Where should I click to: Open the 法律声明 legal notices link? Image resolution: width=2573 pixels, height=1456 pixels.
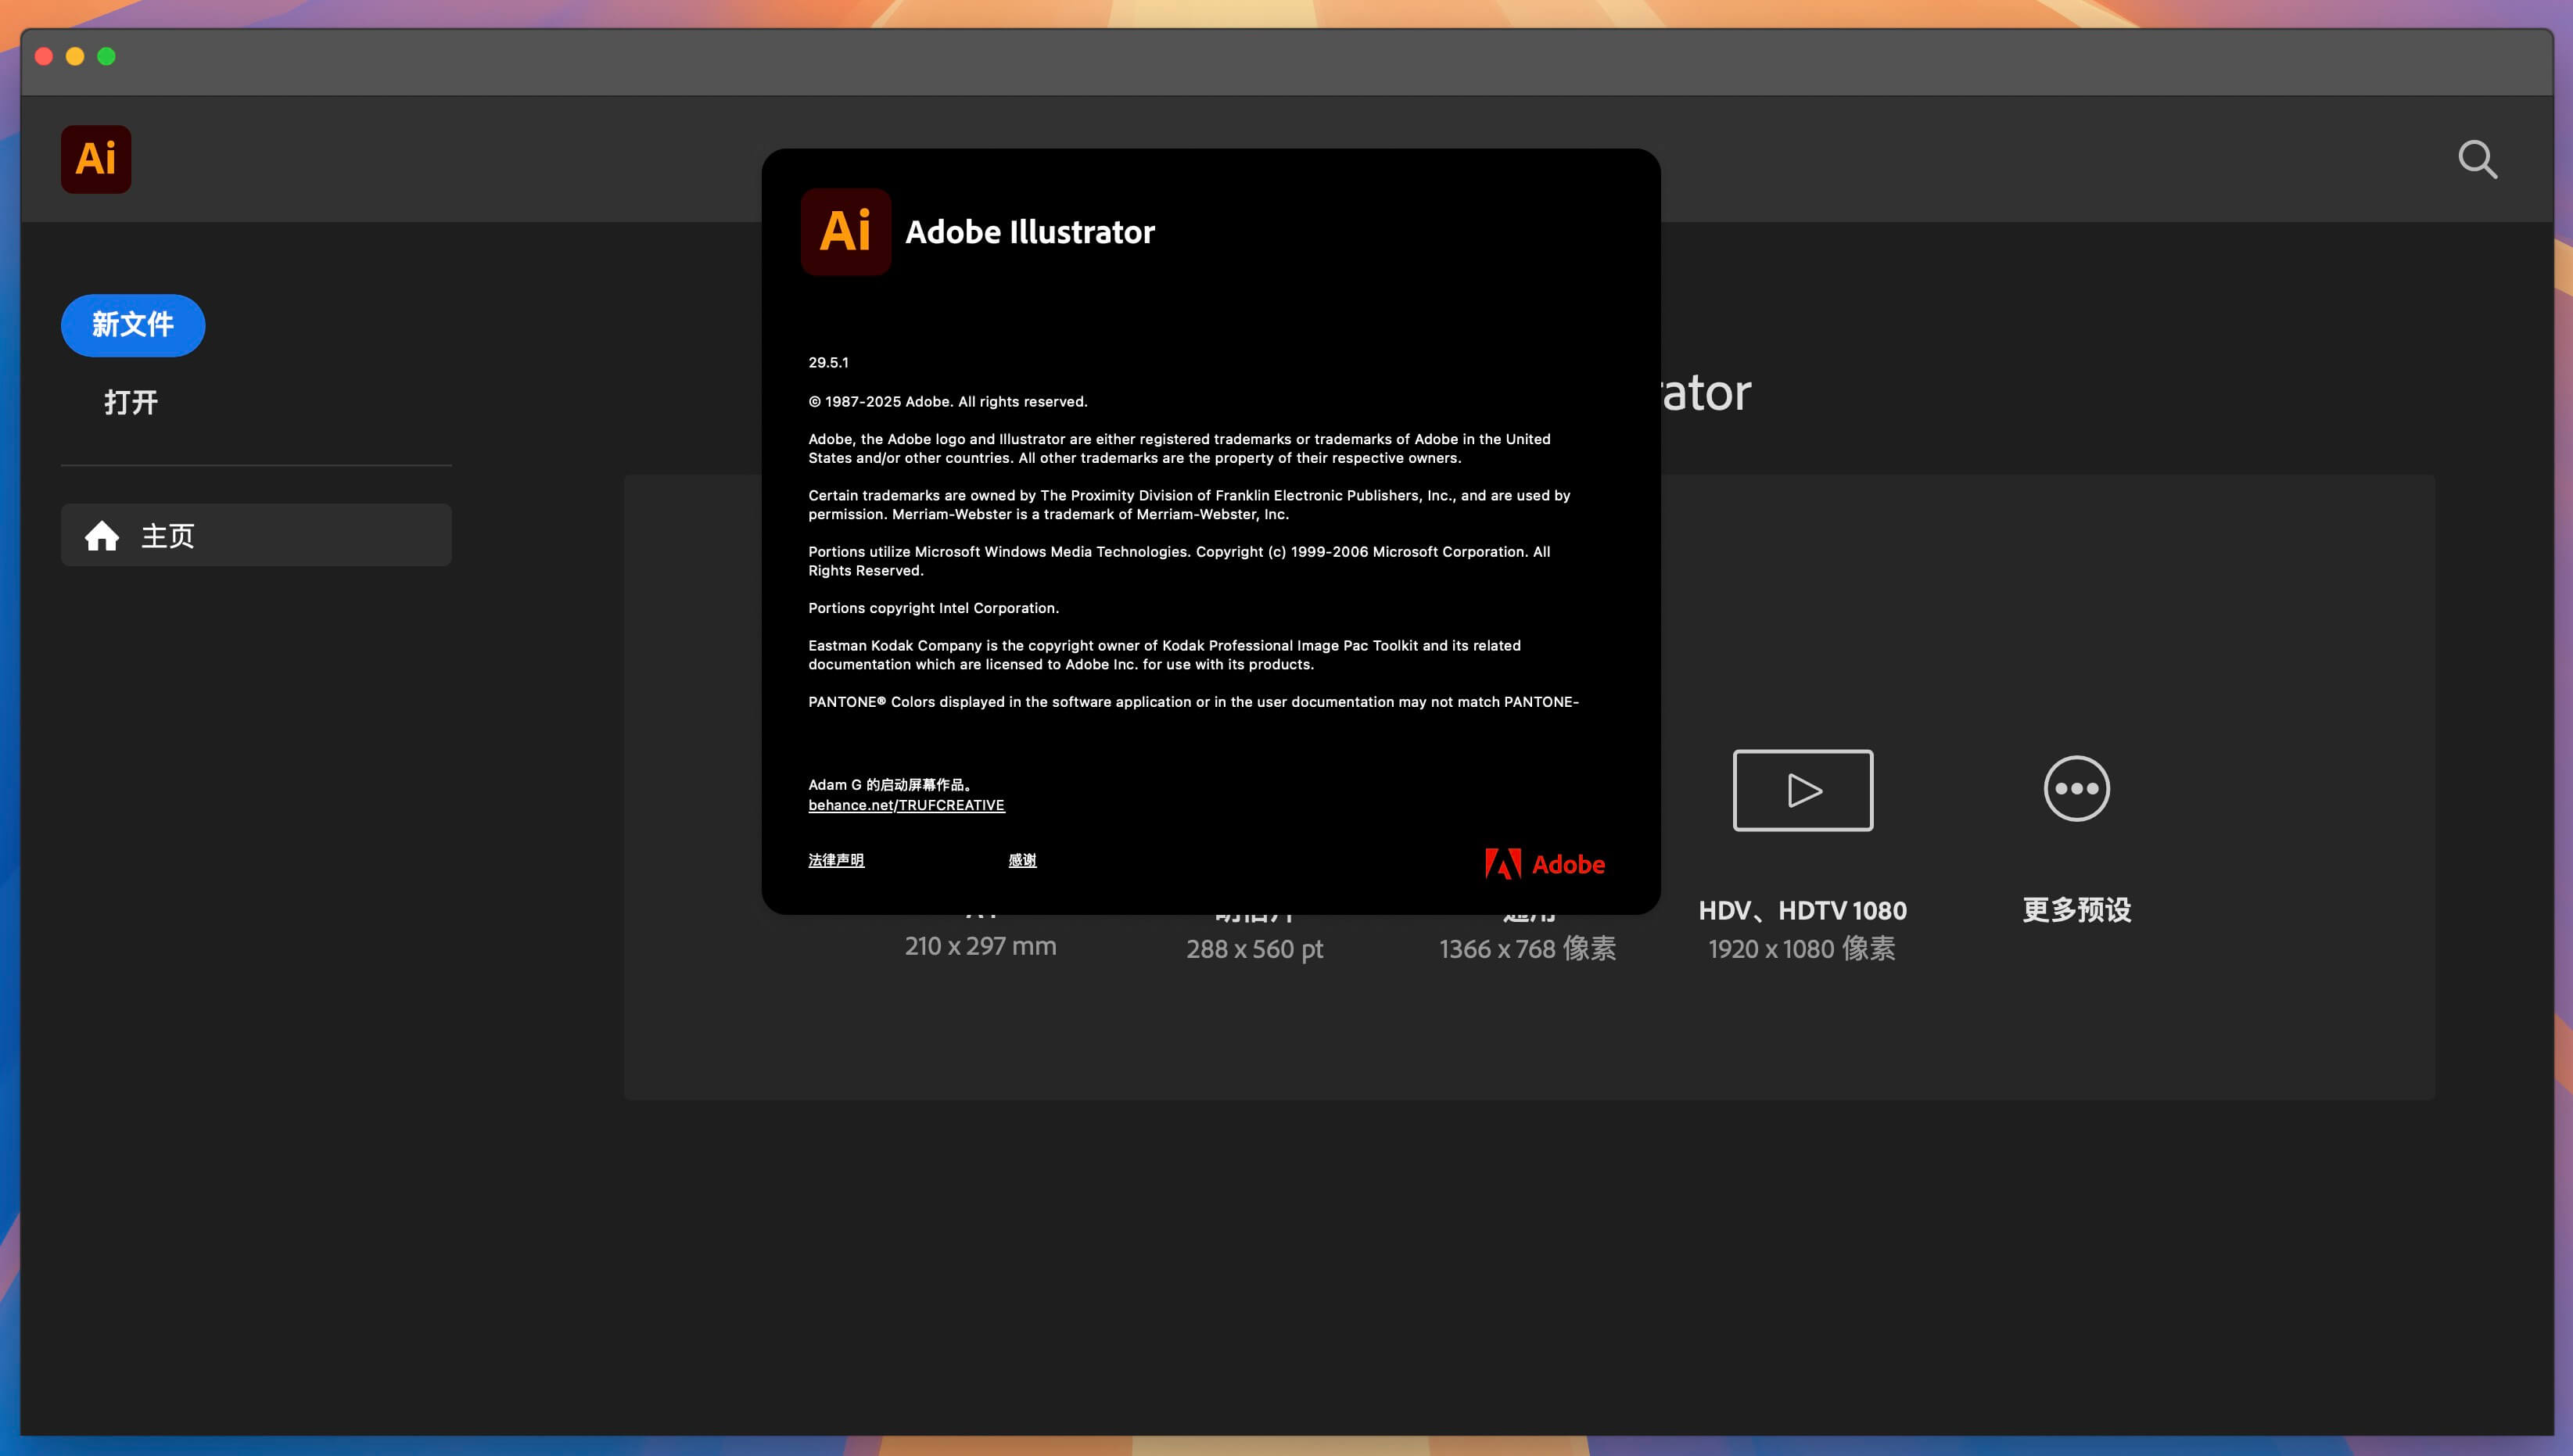pos(836,860)
